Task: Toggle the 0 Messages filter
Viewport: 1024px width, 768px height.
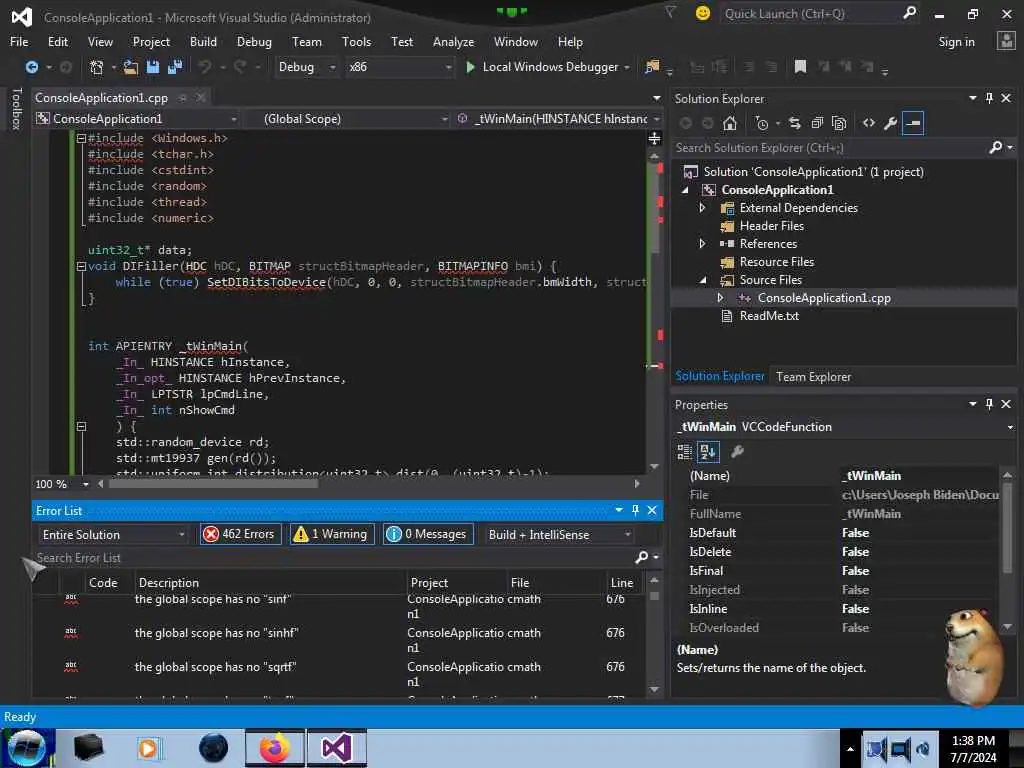Action: coord(428,534)
